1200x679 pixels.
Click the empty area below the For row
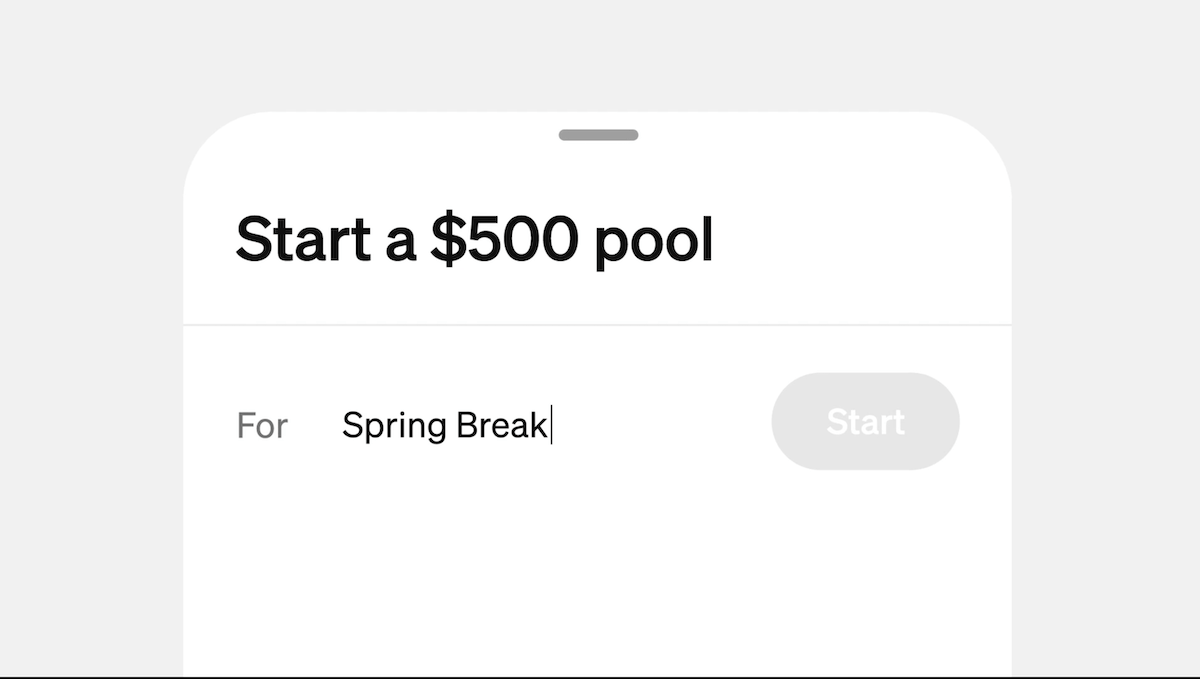tap(598, 570)
